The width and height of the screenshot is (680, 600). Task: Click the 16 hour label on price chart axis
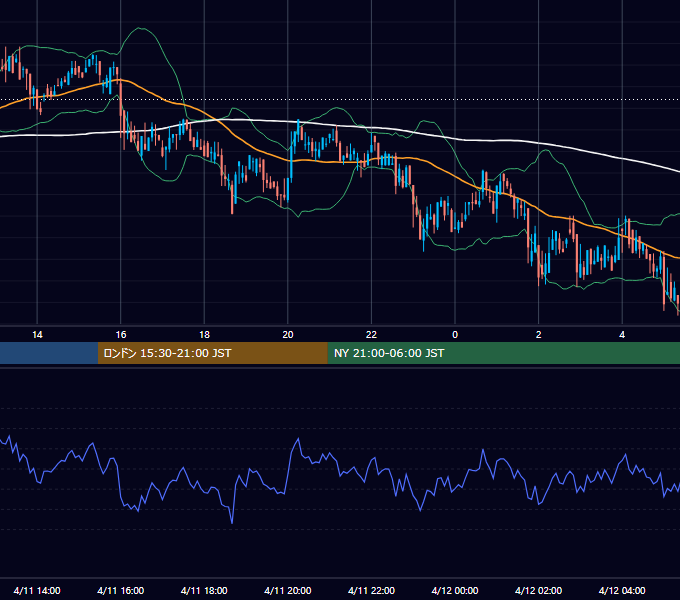click(121, 335)
